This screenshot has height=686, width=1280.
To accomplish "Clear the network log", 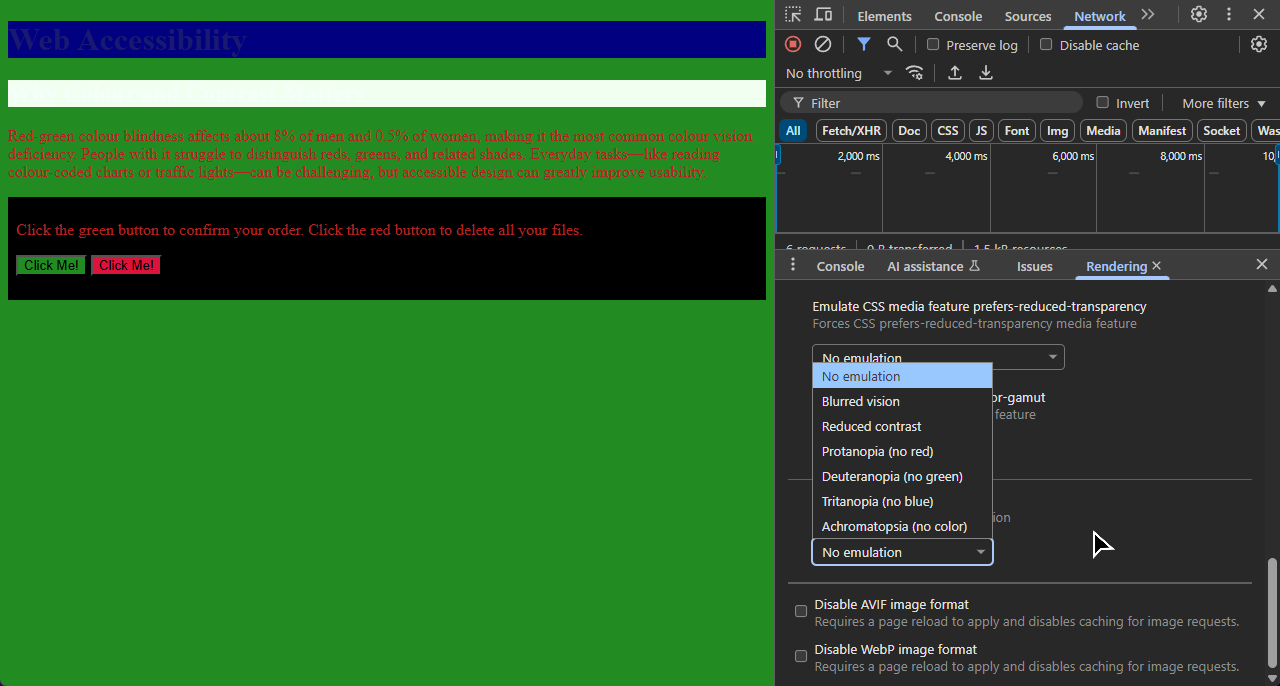I will [x=823, y=44].
